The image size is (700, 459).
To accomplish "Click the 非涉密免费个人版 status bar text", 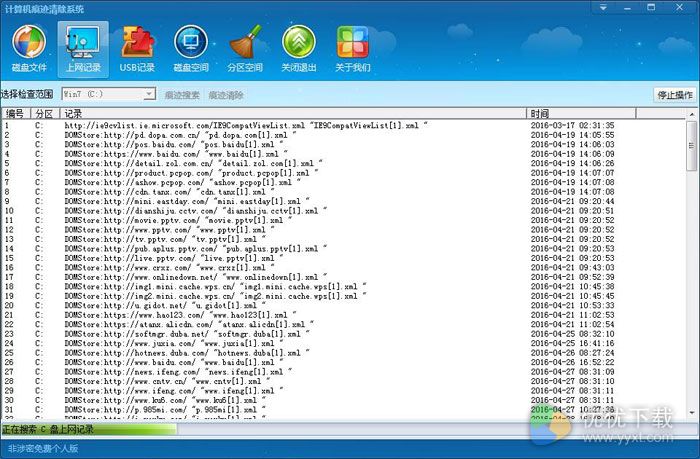I will pos(43,448).
